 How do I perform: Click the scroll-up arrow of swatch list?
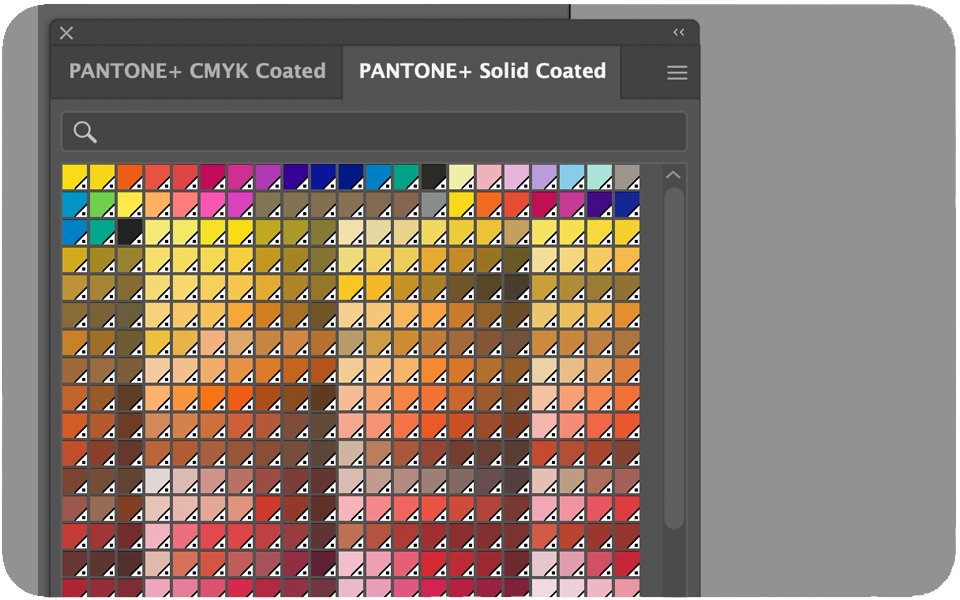[673, 175]
